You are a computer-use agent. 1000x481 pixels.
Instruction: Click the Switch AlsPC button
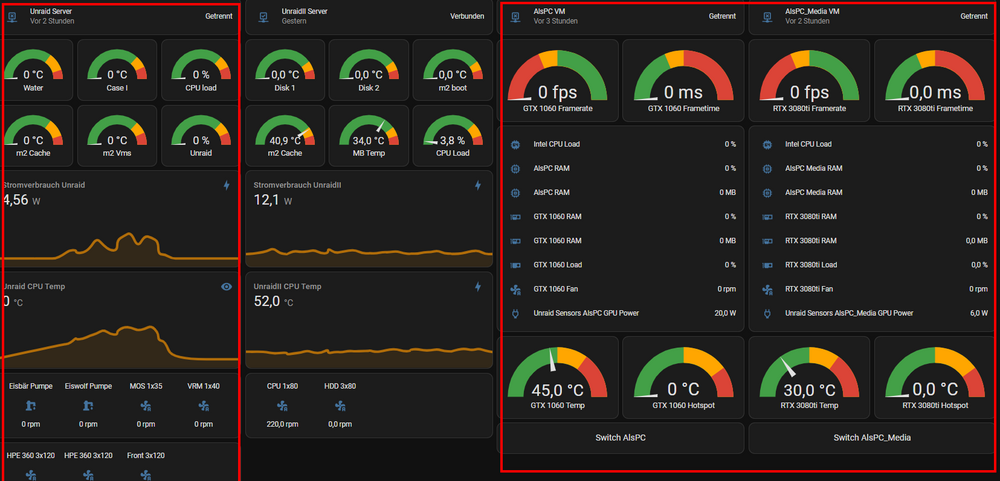pyautogui.click(x=621, y=438)
